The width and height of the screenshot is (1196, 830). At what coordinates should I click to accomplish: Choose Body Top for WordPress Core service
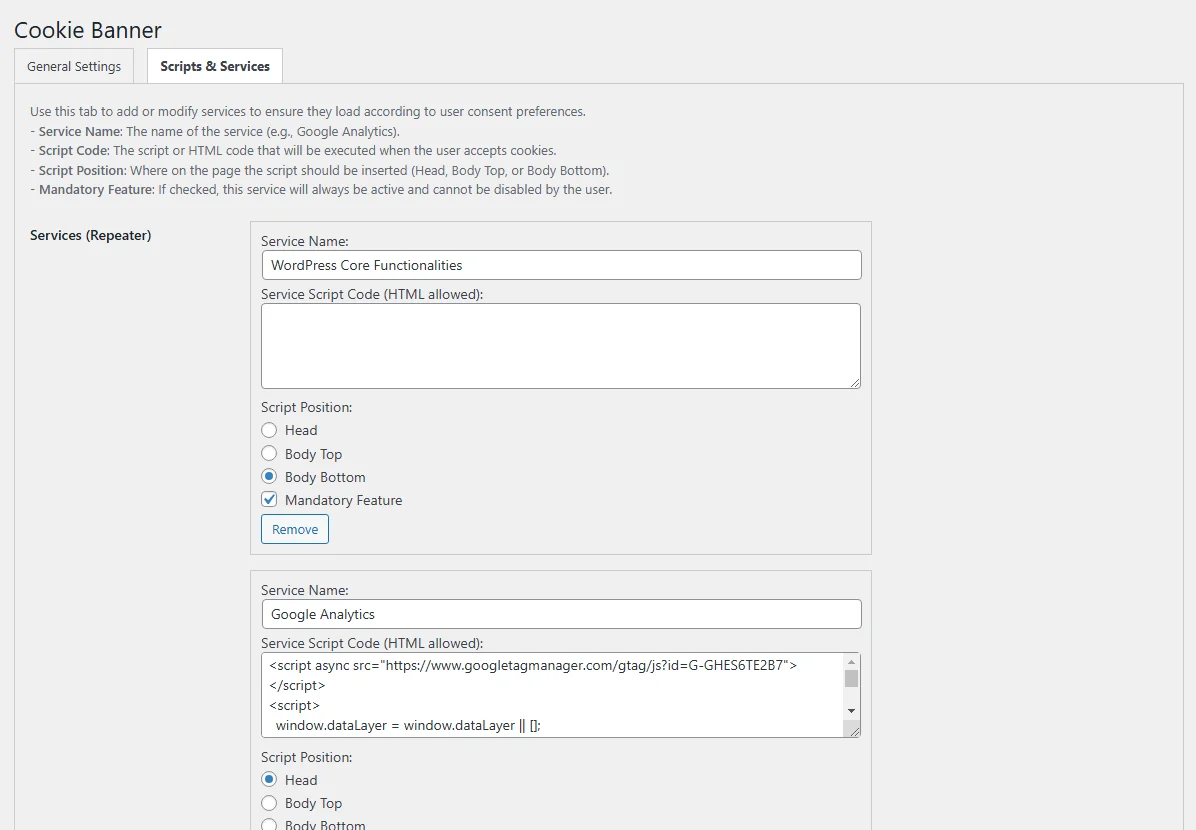(269, 454)
